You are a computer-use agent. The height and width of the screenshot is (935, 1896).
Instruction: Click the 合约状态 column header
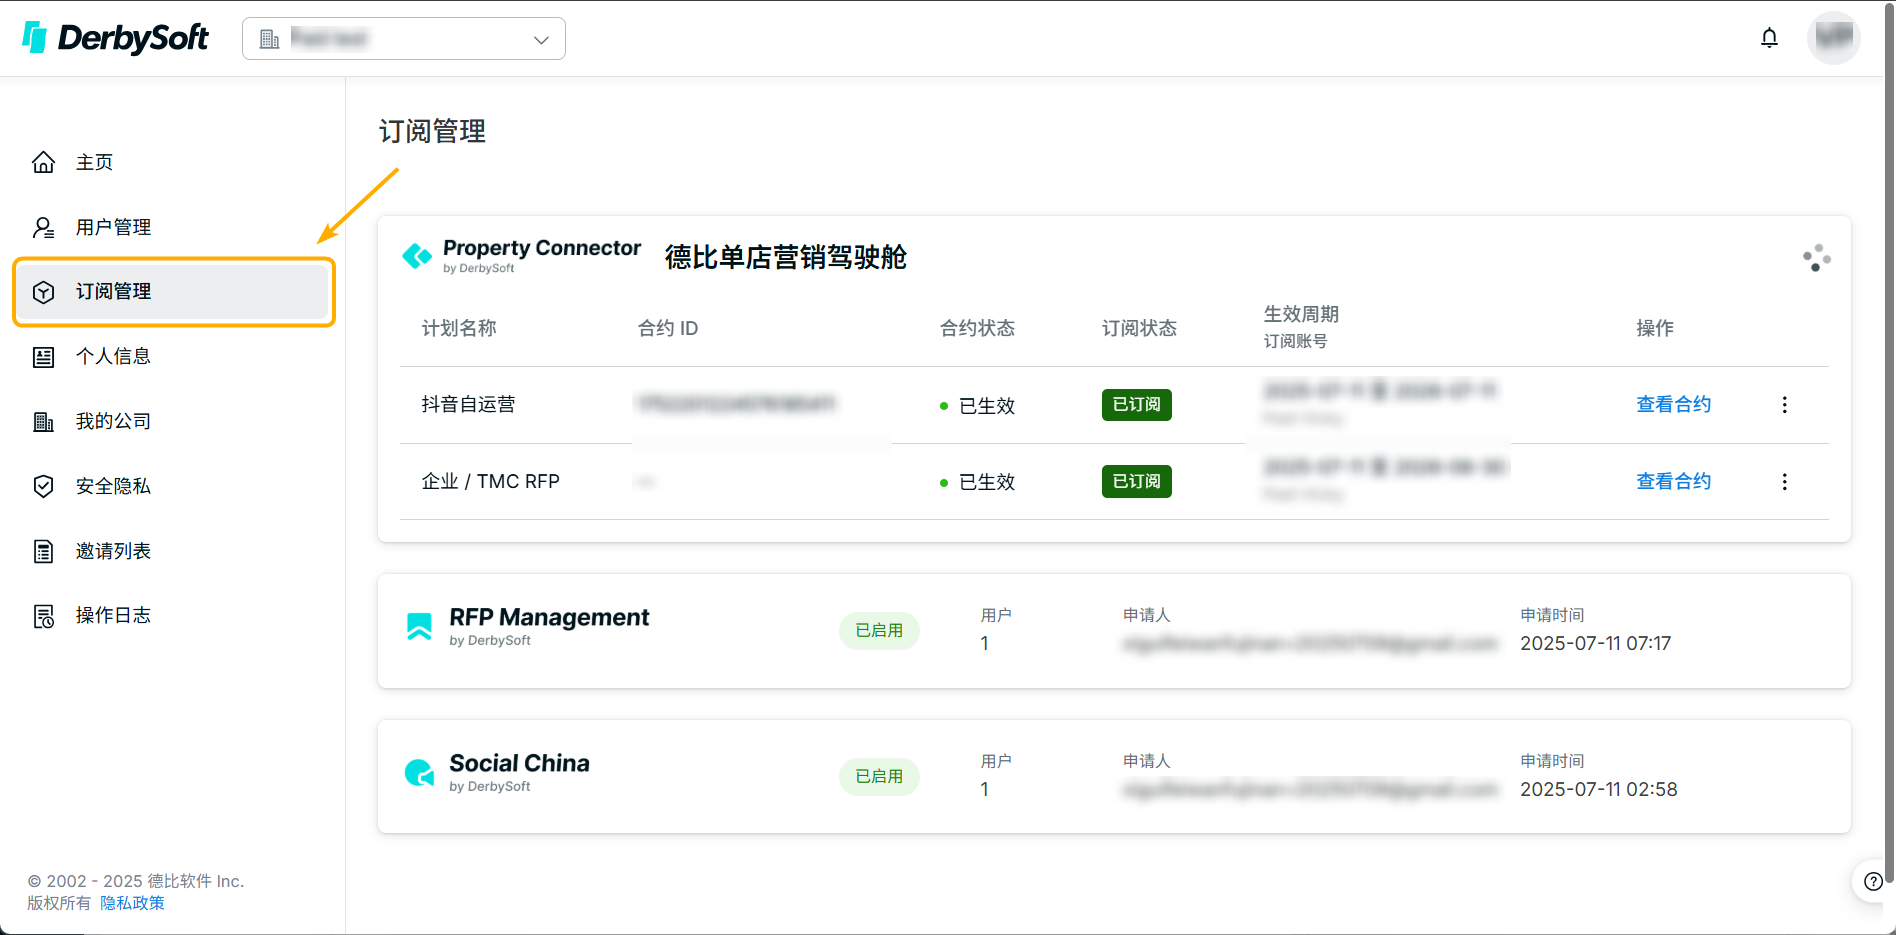(x=977, y=328)
